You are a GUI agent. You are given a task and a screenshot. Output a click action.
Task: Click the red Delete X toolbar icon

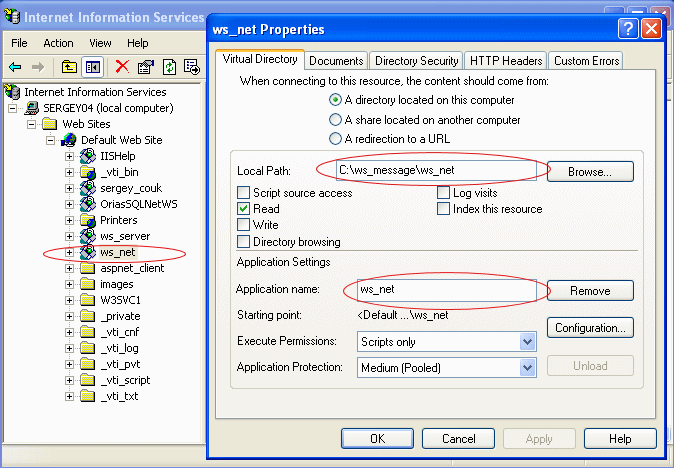123,67
